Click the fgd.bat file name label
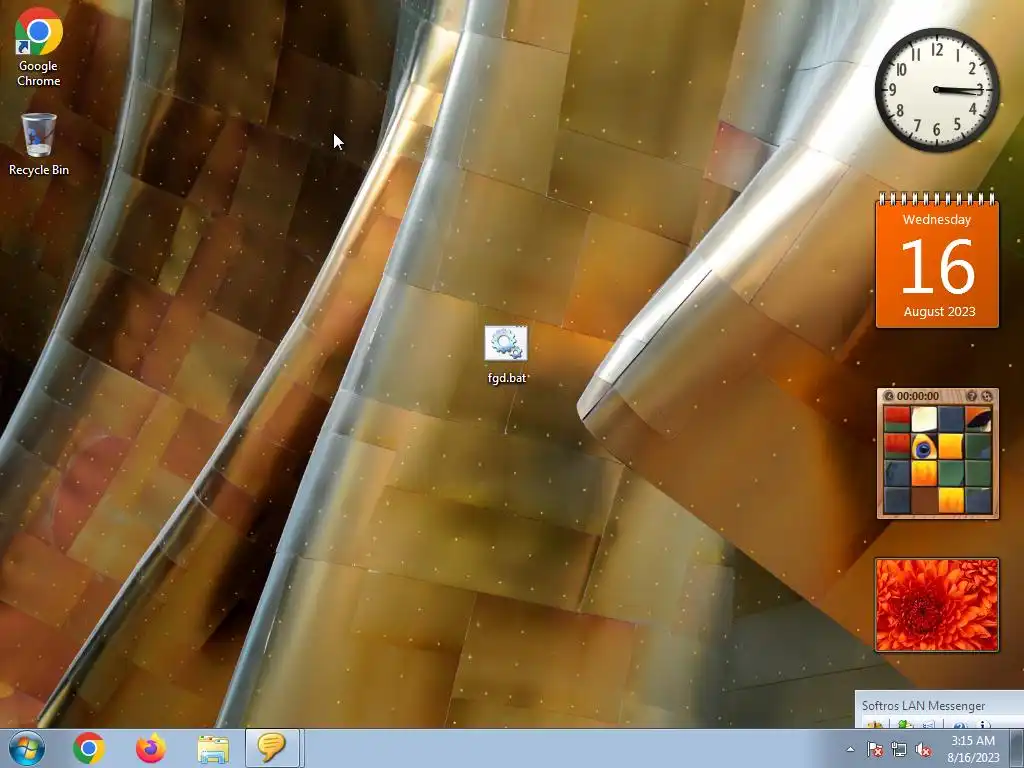 point(506,377)
